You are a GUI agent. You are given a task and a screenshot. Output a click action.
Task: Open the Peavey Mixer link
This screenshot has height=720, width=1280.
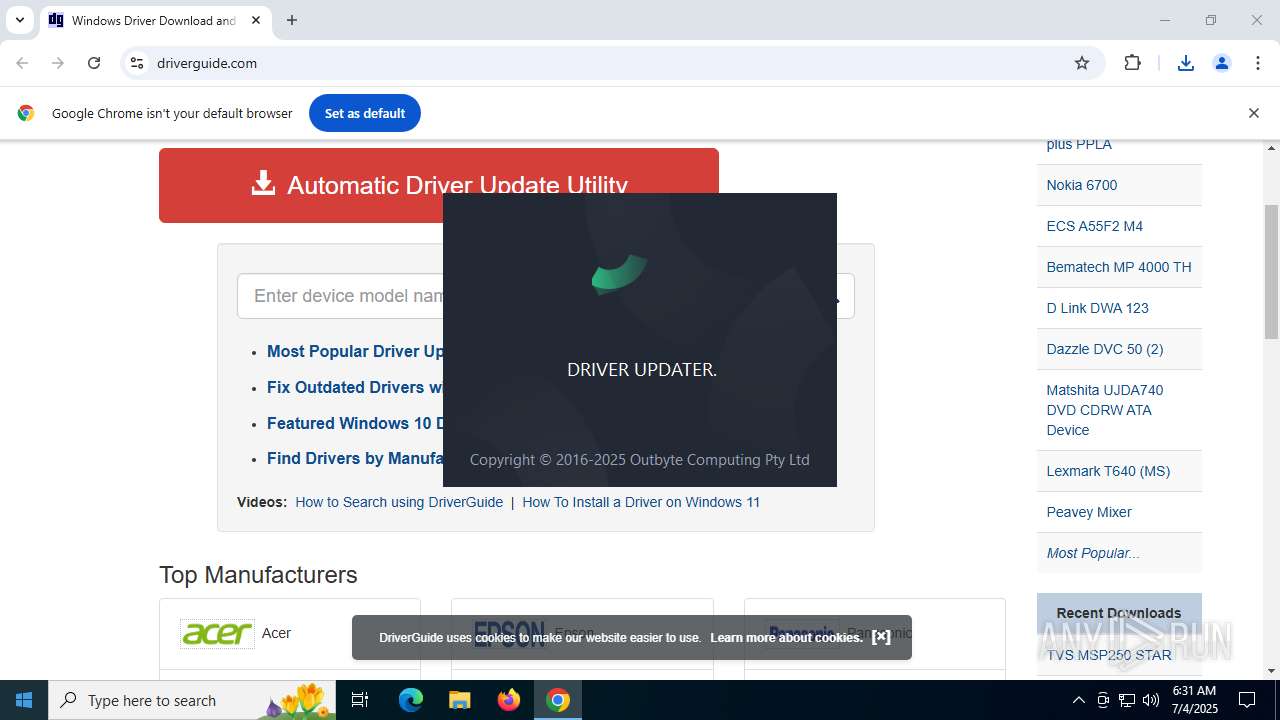[x=1089, y=512]
